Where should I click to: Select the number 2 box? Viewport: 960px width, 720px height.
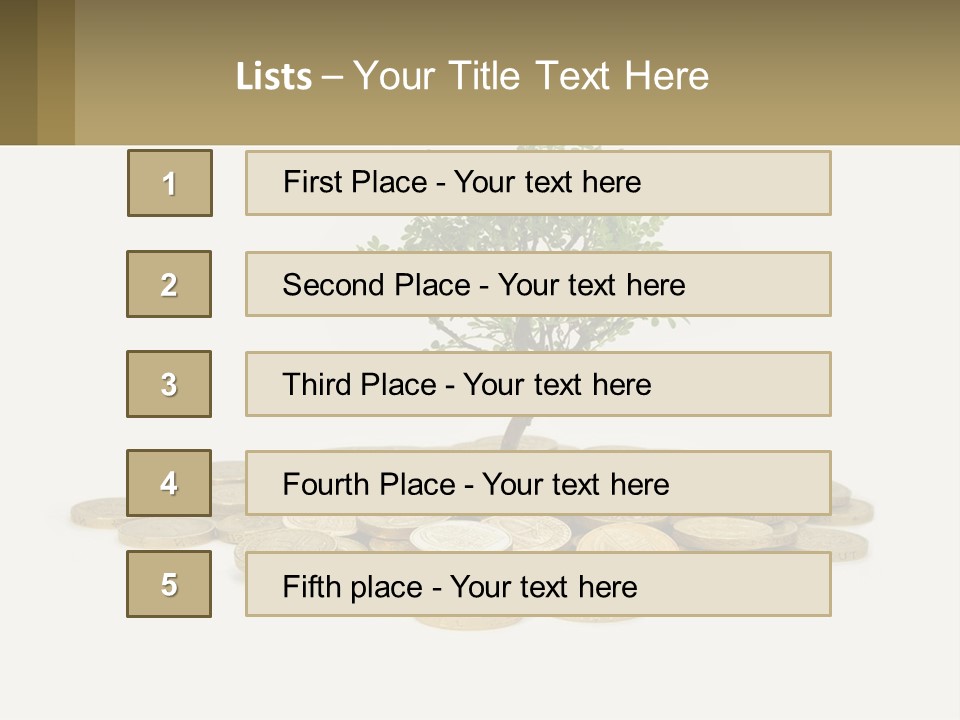tap(169, 284)
